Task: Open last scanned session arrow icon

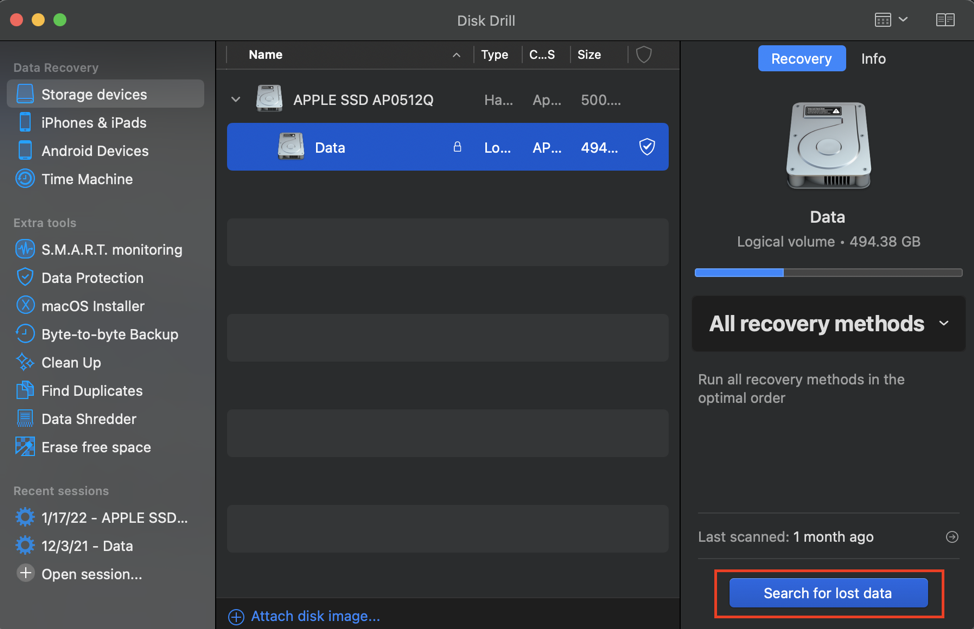Action: pos(952,536)
